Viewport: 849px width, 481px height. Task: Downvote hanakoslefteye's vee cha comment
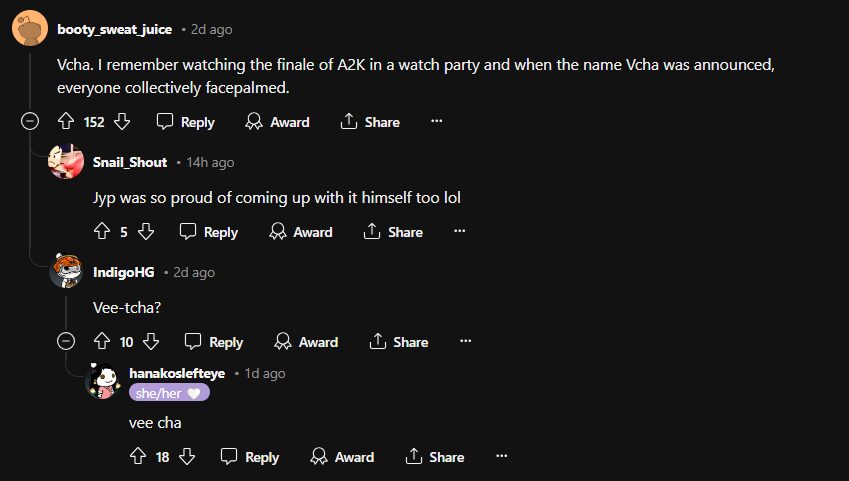coord(187,457)
